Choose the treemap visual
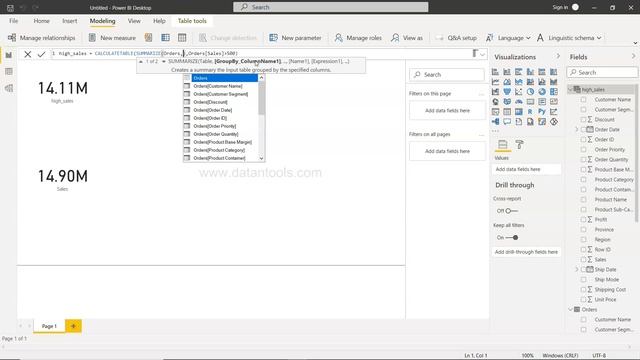640x360 pixels. pos(554,92)
